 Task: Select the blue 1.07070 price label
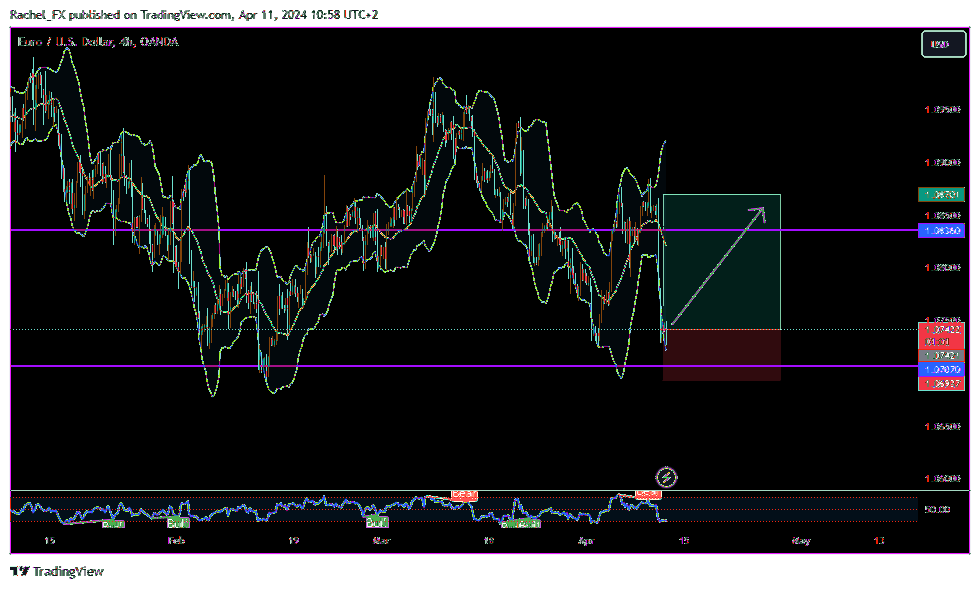pyautogui.click(x=941, y=370)
